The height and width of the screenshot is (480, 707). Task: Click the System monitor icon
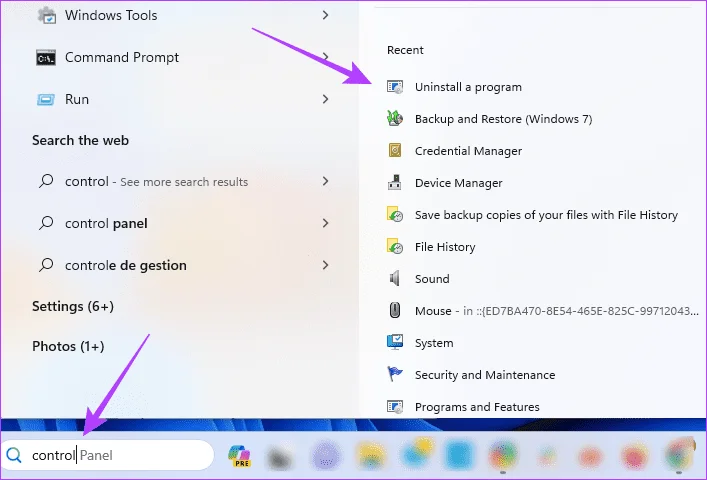point(395,343)
